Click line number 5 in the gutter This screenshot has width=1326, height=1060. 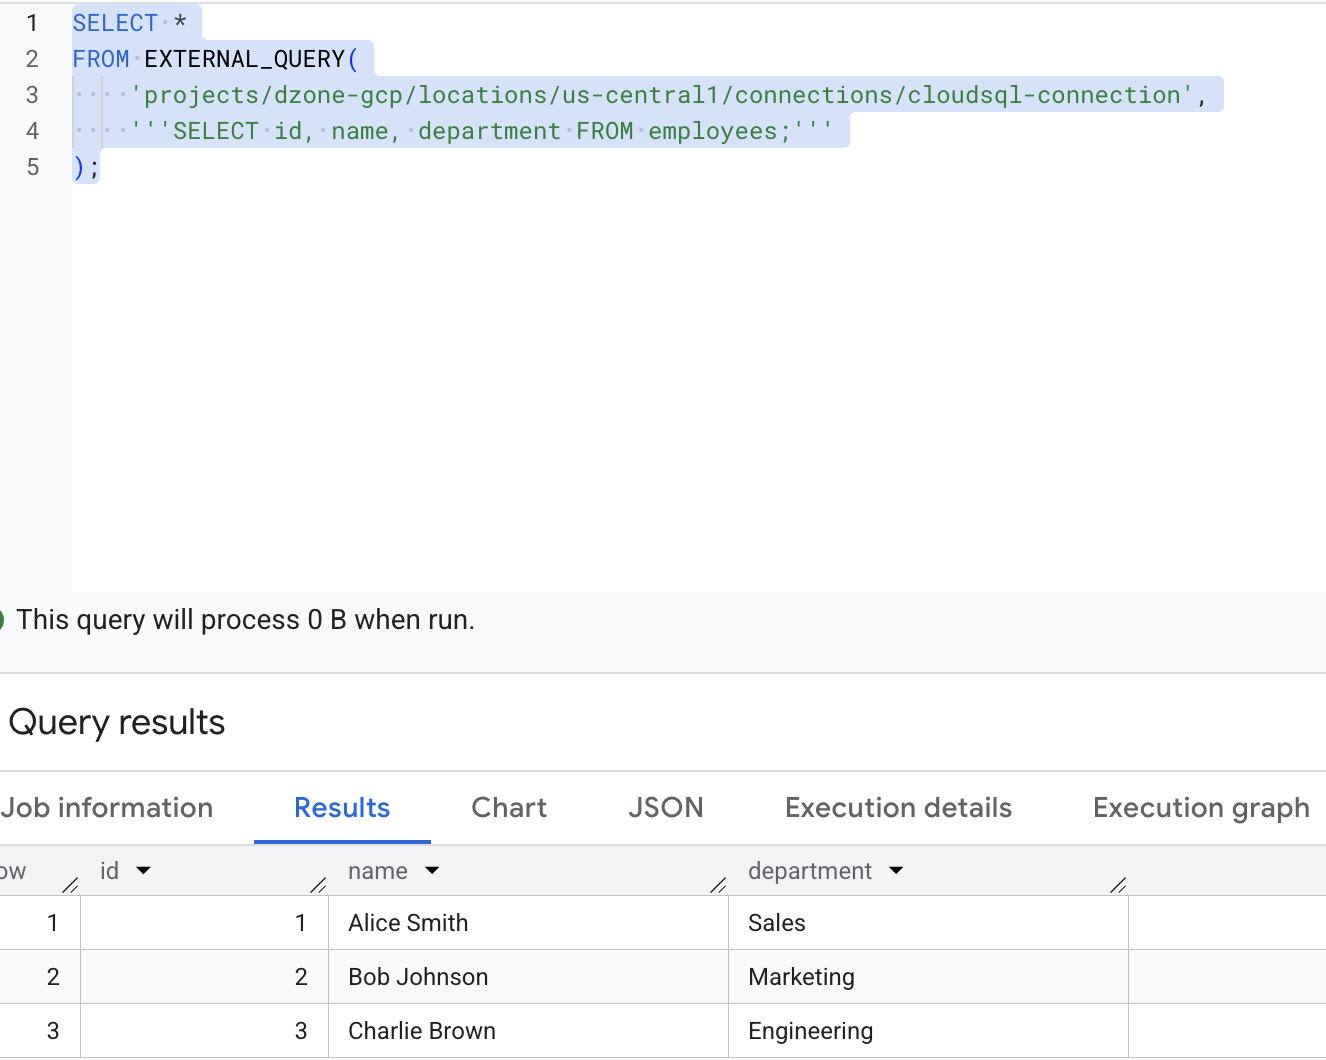[32, 167]
